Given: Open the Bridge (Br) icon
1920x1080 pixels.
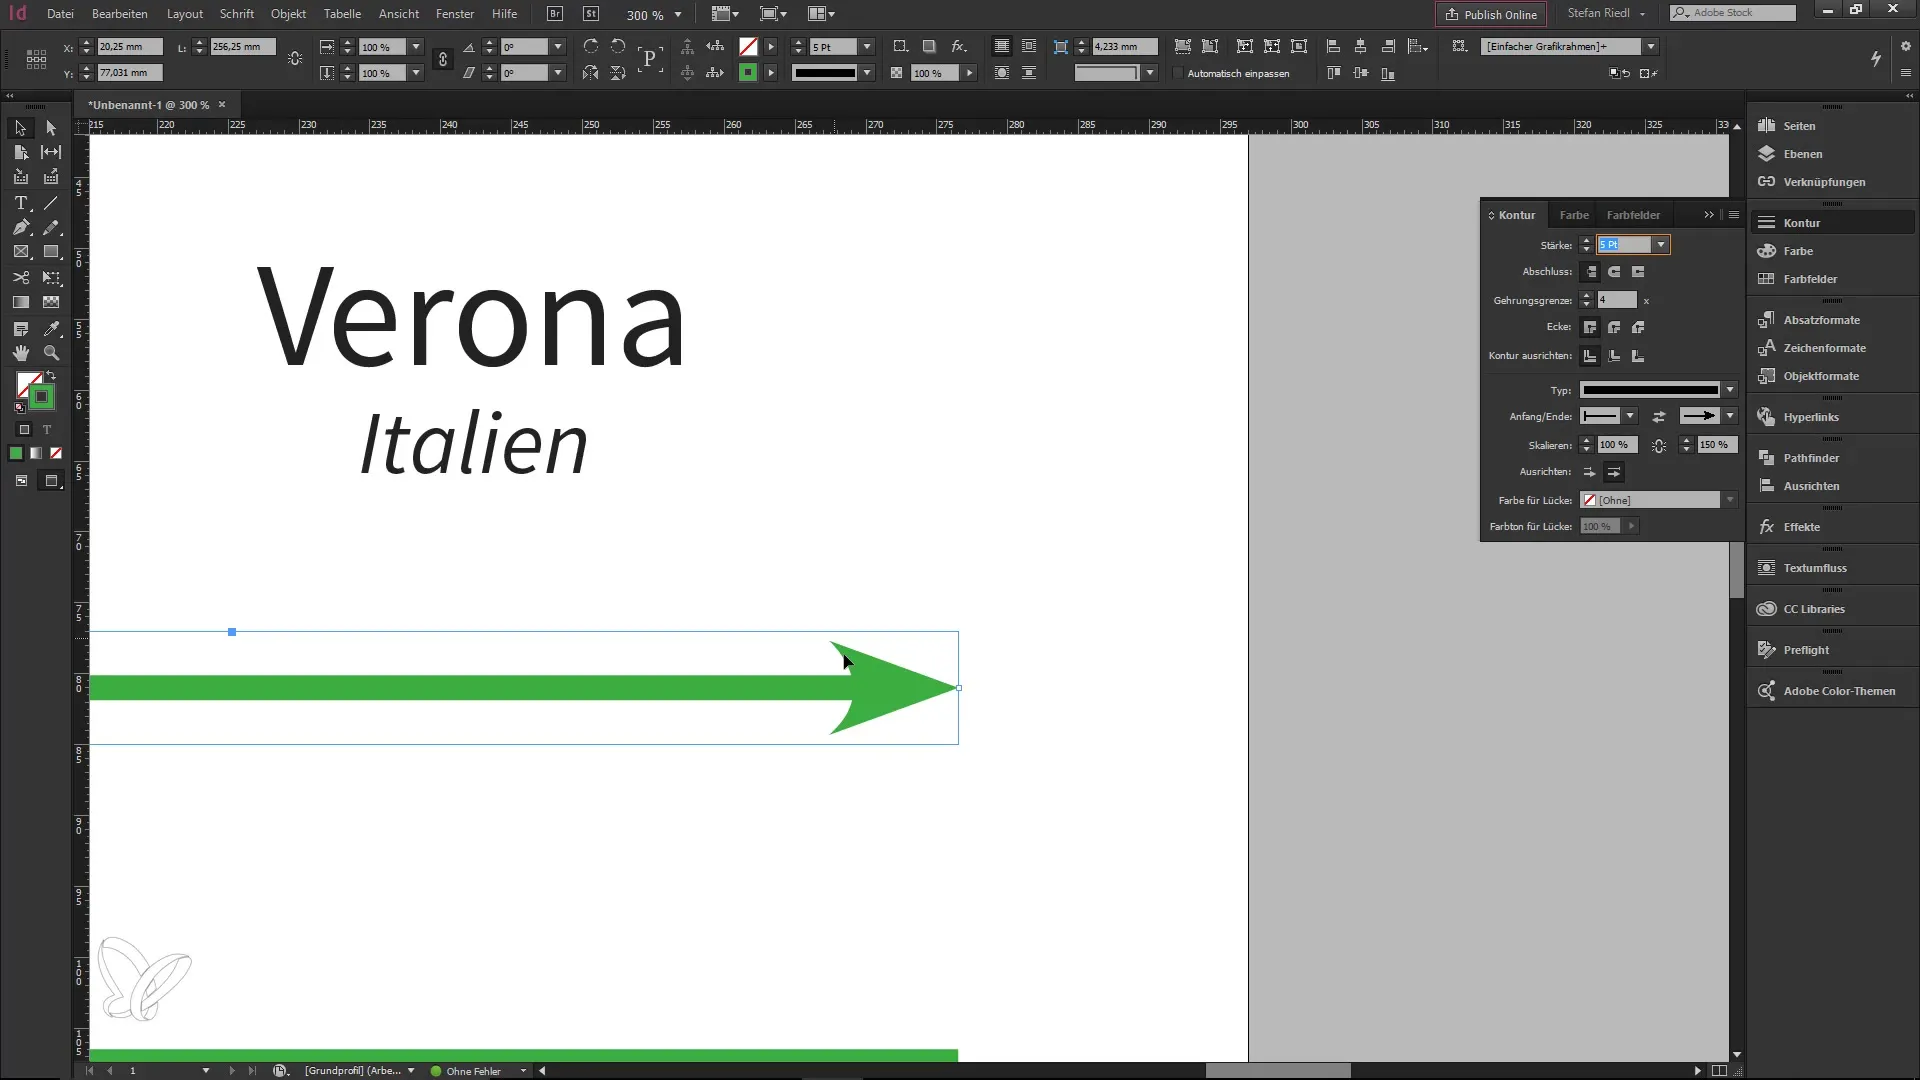Looking at the screenshot, I should pyautogui.click(x=555, y=14).
